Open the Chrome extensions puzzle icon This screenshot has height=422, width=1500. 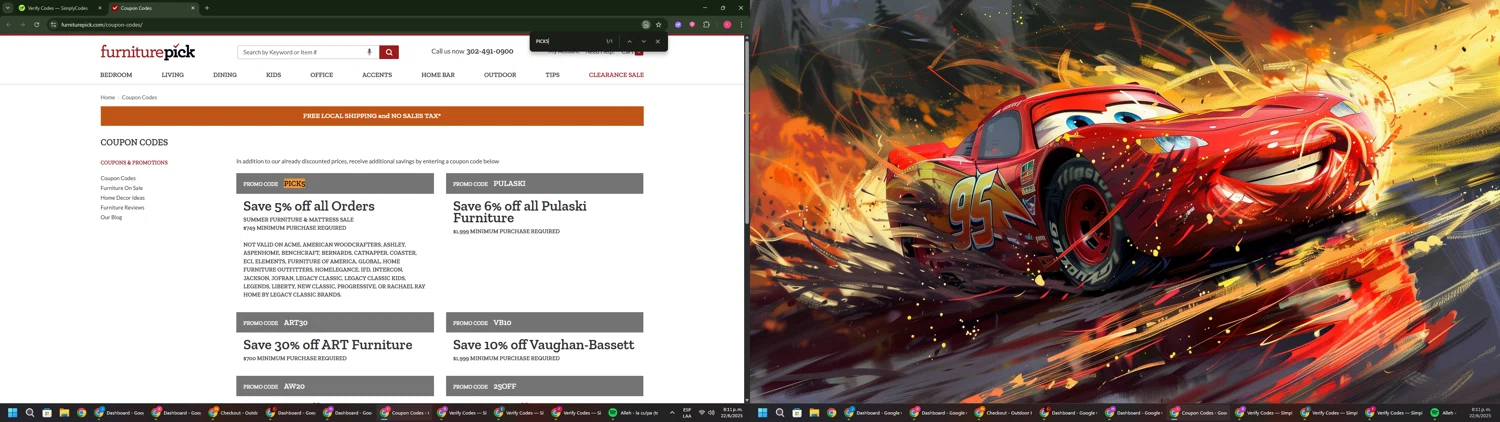[706, 24]
